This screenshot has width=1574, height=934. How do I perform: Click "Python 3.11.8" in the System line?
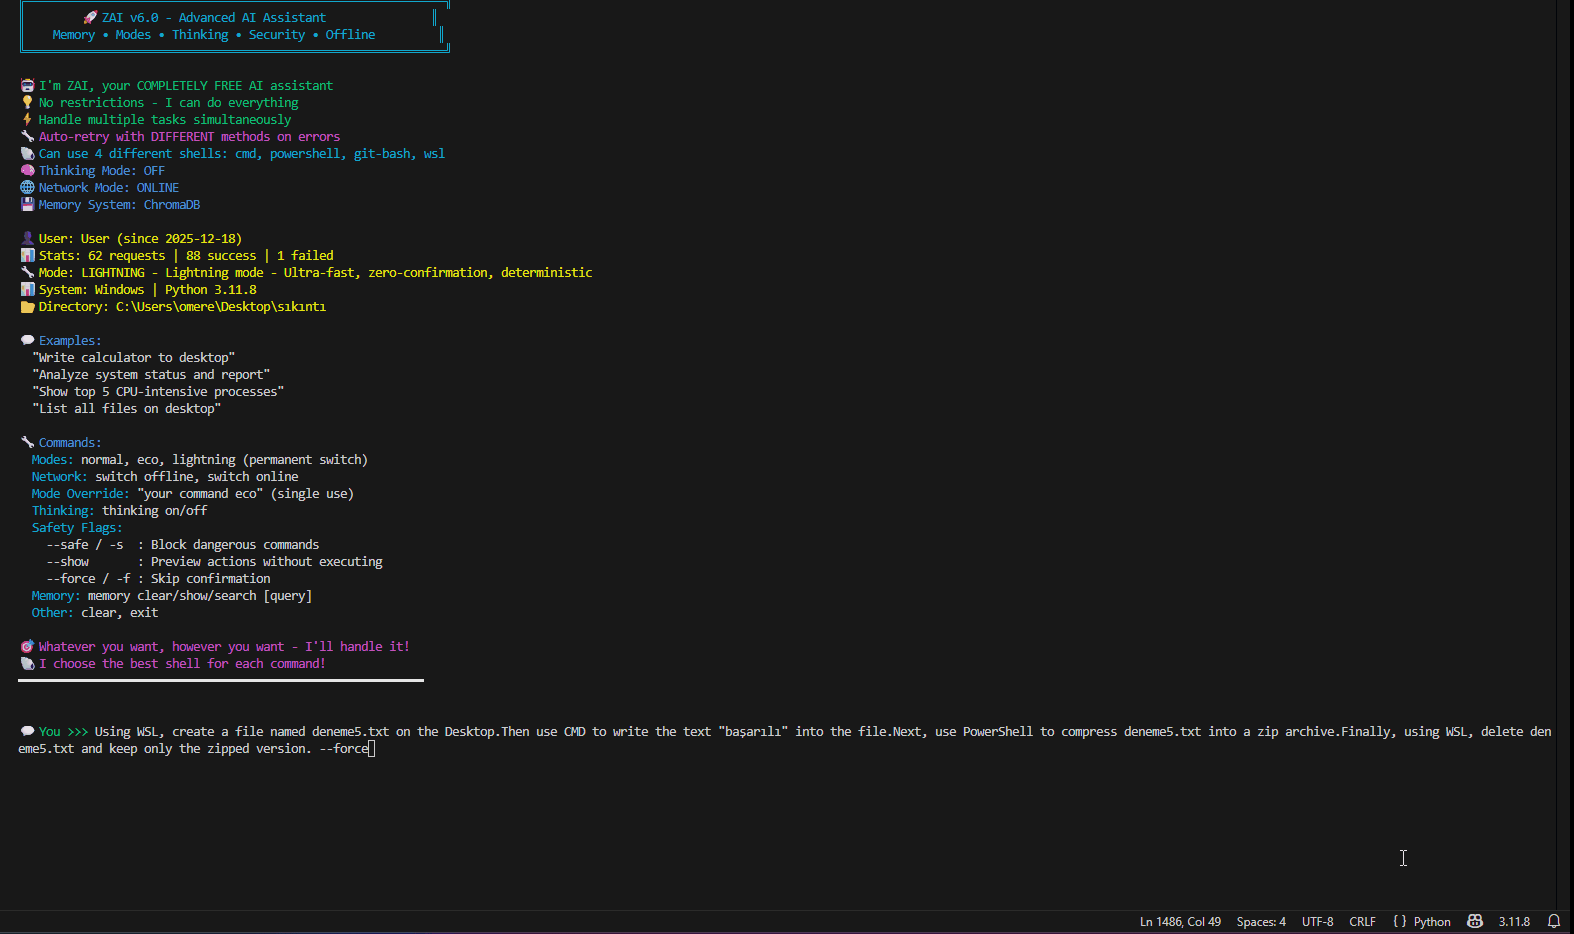coord(211,289)
